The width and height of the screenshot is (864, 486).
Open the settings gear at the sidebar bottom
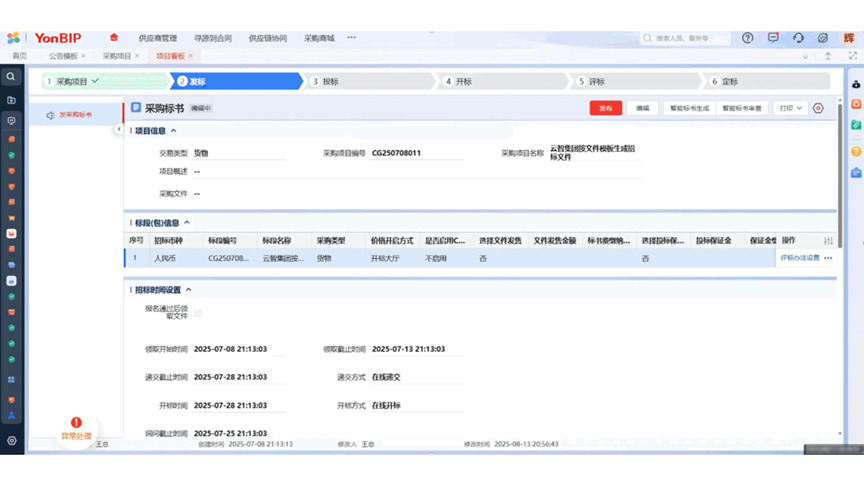[12, 440]
